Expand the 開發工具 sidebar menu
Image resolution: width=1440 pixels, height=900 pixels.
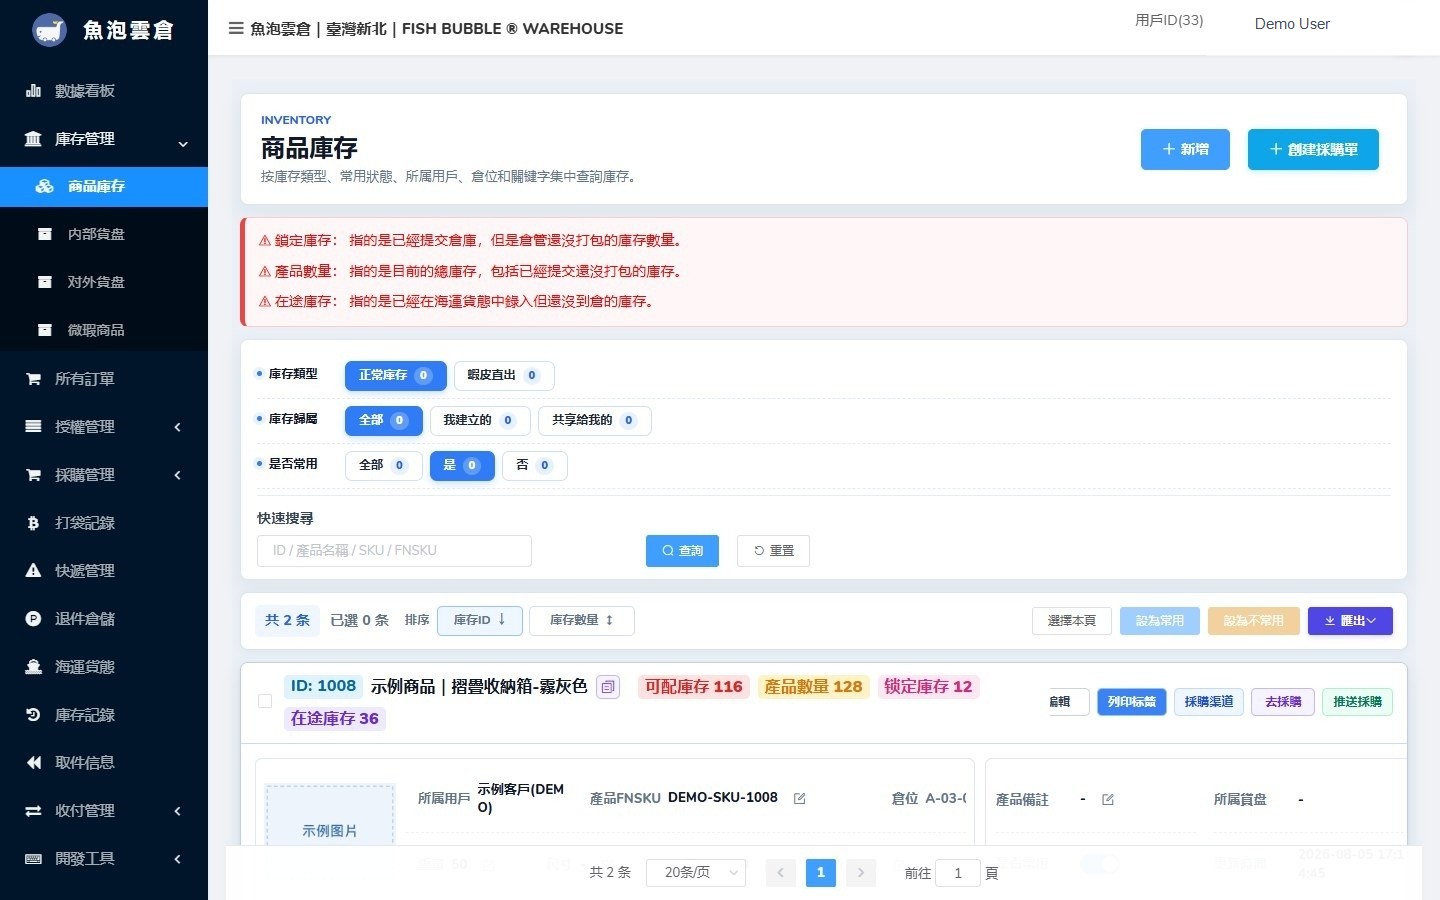[104, 859]
